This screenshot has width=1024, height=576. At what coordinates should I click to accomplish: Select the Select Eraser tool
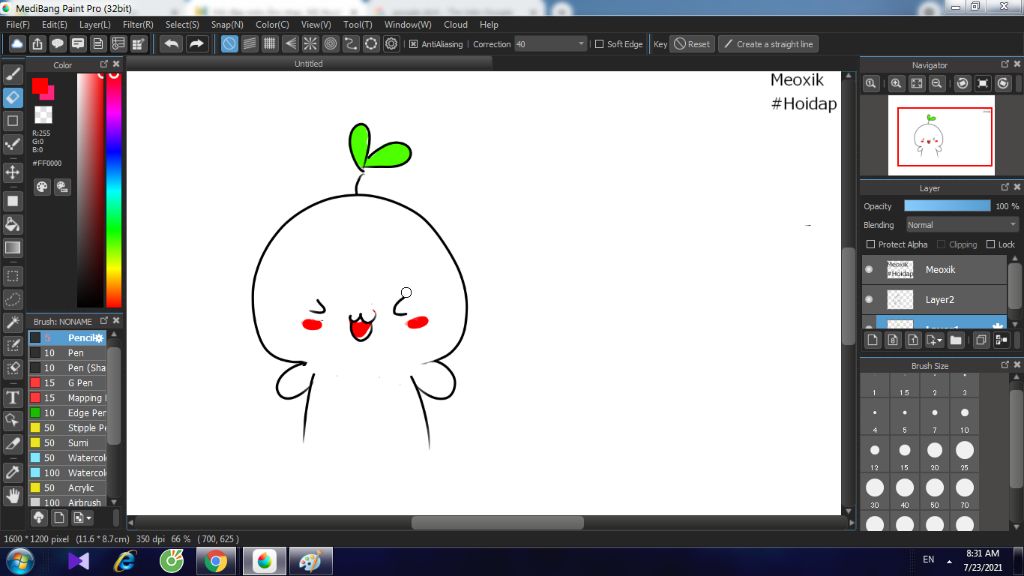click(x=12, y=368)
